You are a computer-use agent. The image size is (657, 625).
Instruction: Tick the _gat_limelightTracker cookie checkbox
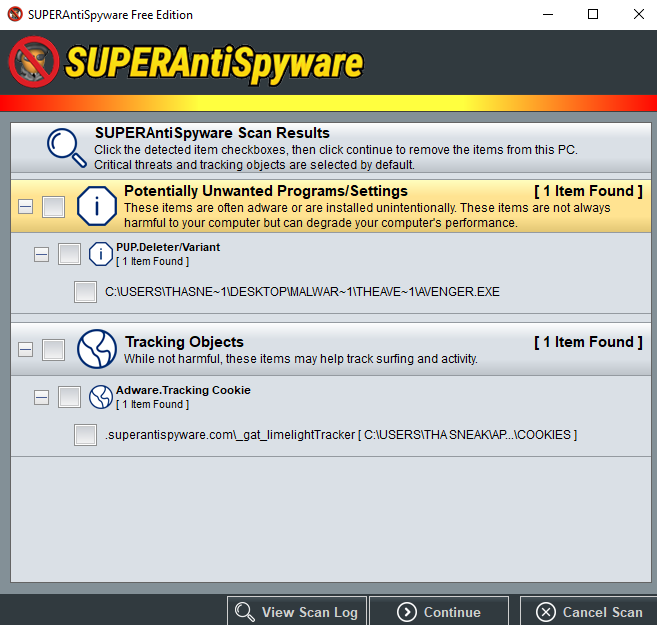(x=85, y=434)
